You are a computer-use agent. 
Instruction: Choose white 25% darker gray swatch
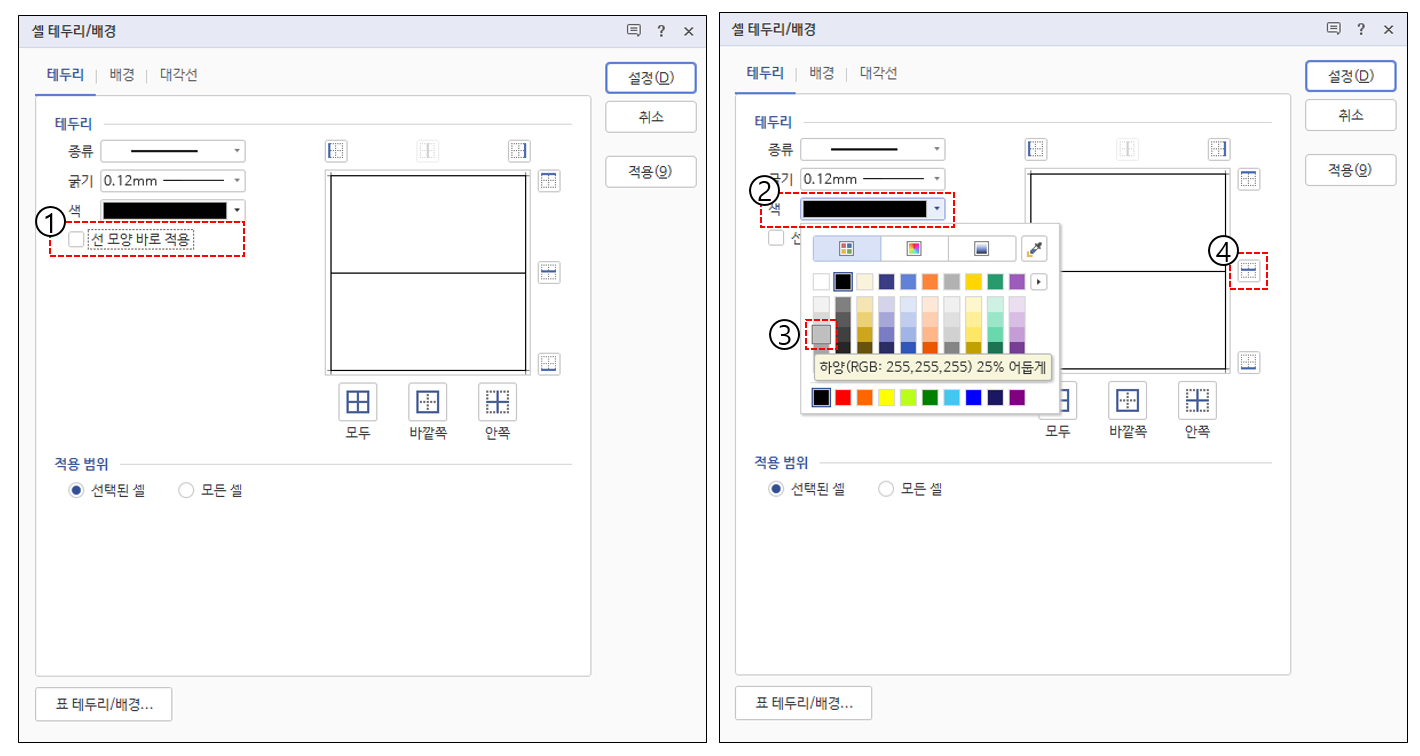click(x=821, y=333)
